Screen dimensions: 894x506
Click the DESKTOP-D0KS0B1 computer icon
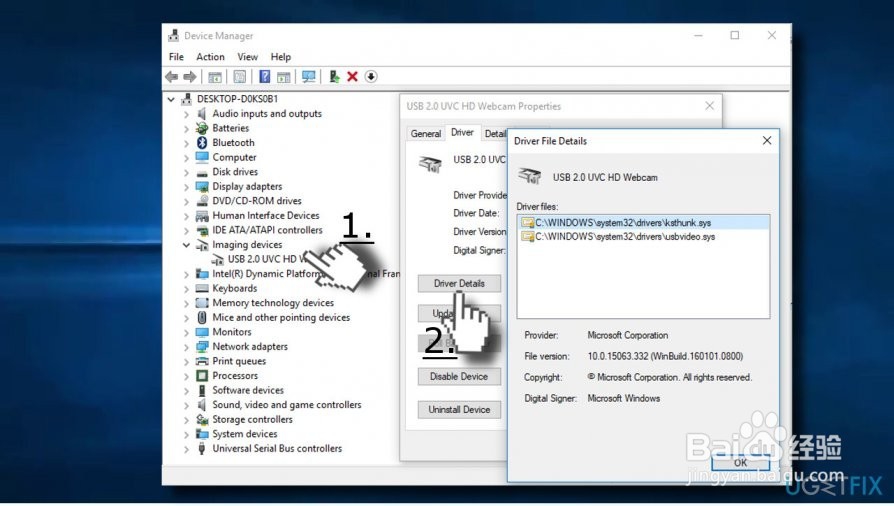pyautogui.click(x=186, y=99)
